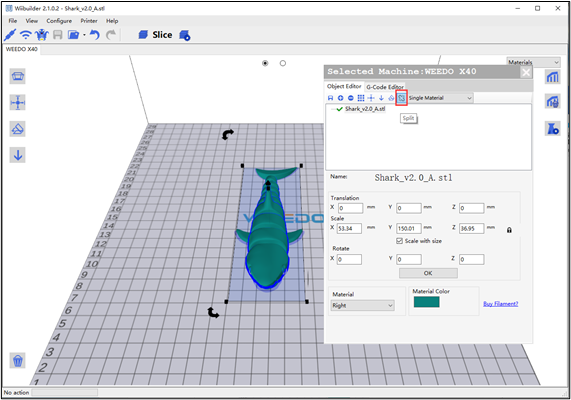Click the undo arrow icon
The height and width of the screenshot is (400, 571).
point(95,35)
